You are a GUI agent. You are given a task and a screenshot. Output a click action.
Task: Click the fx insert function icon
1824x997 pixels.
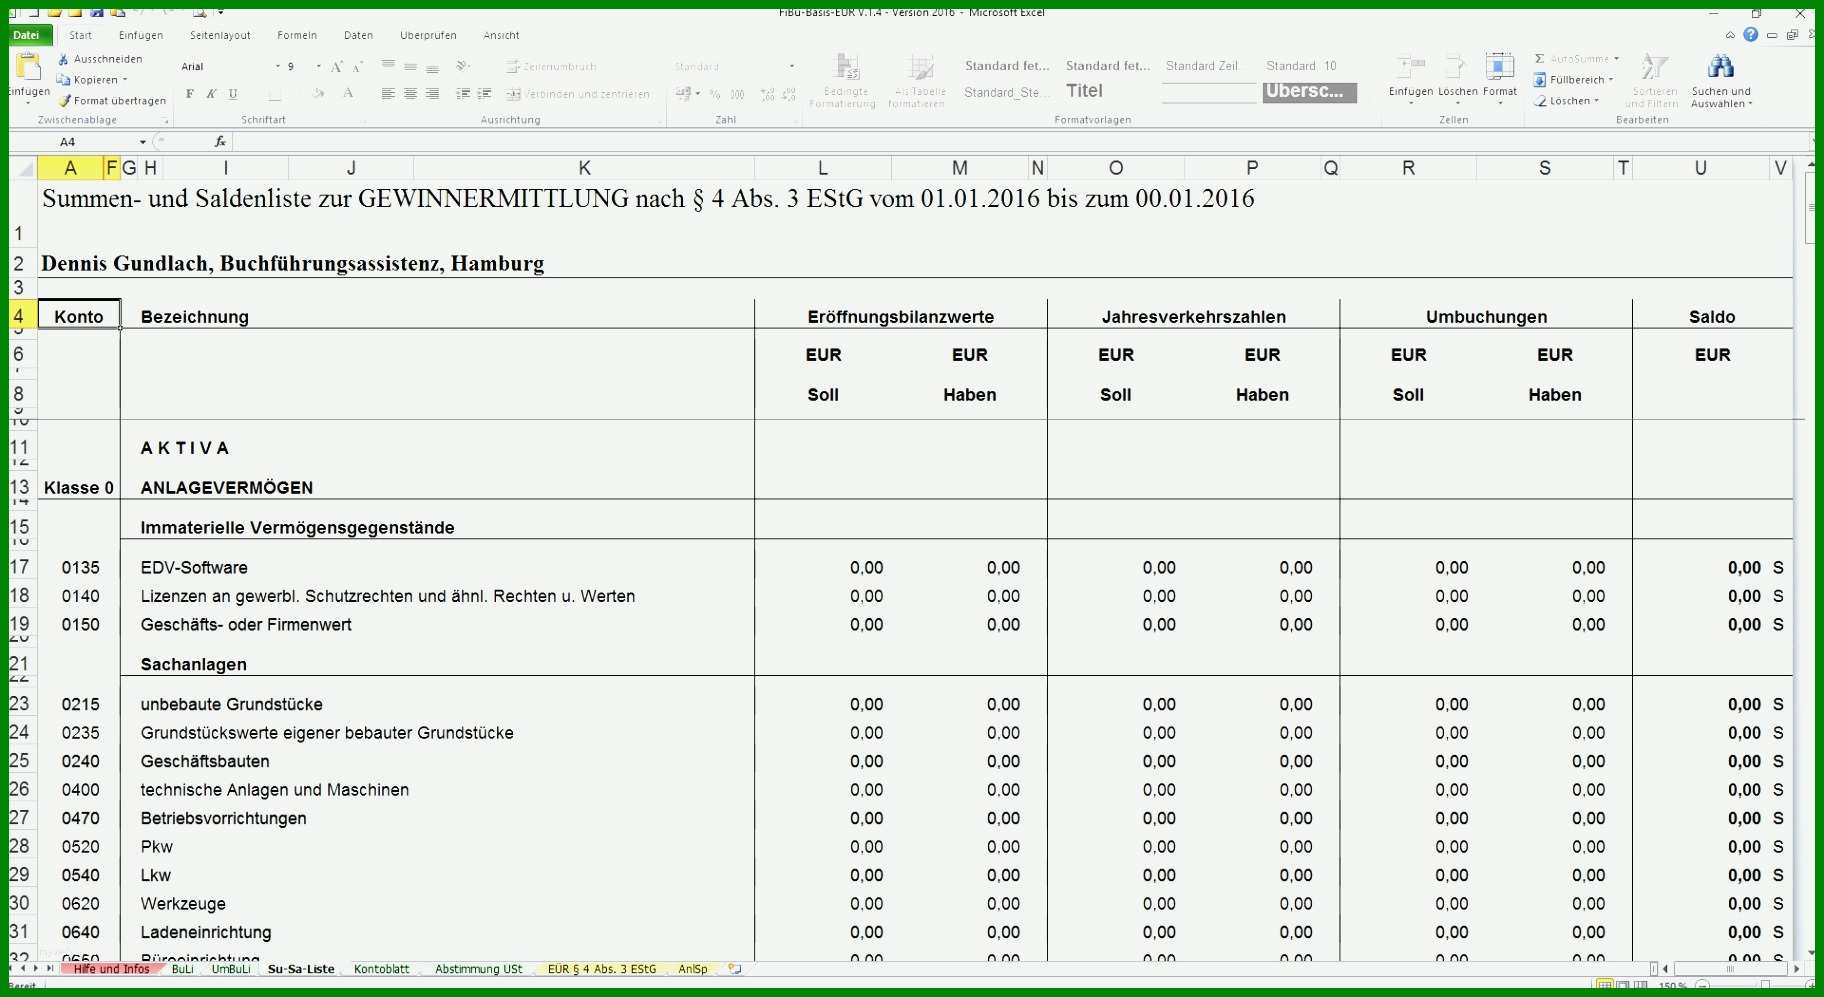tap(220, 142)
